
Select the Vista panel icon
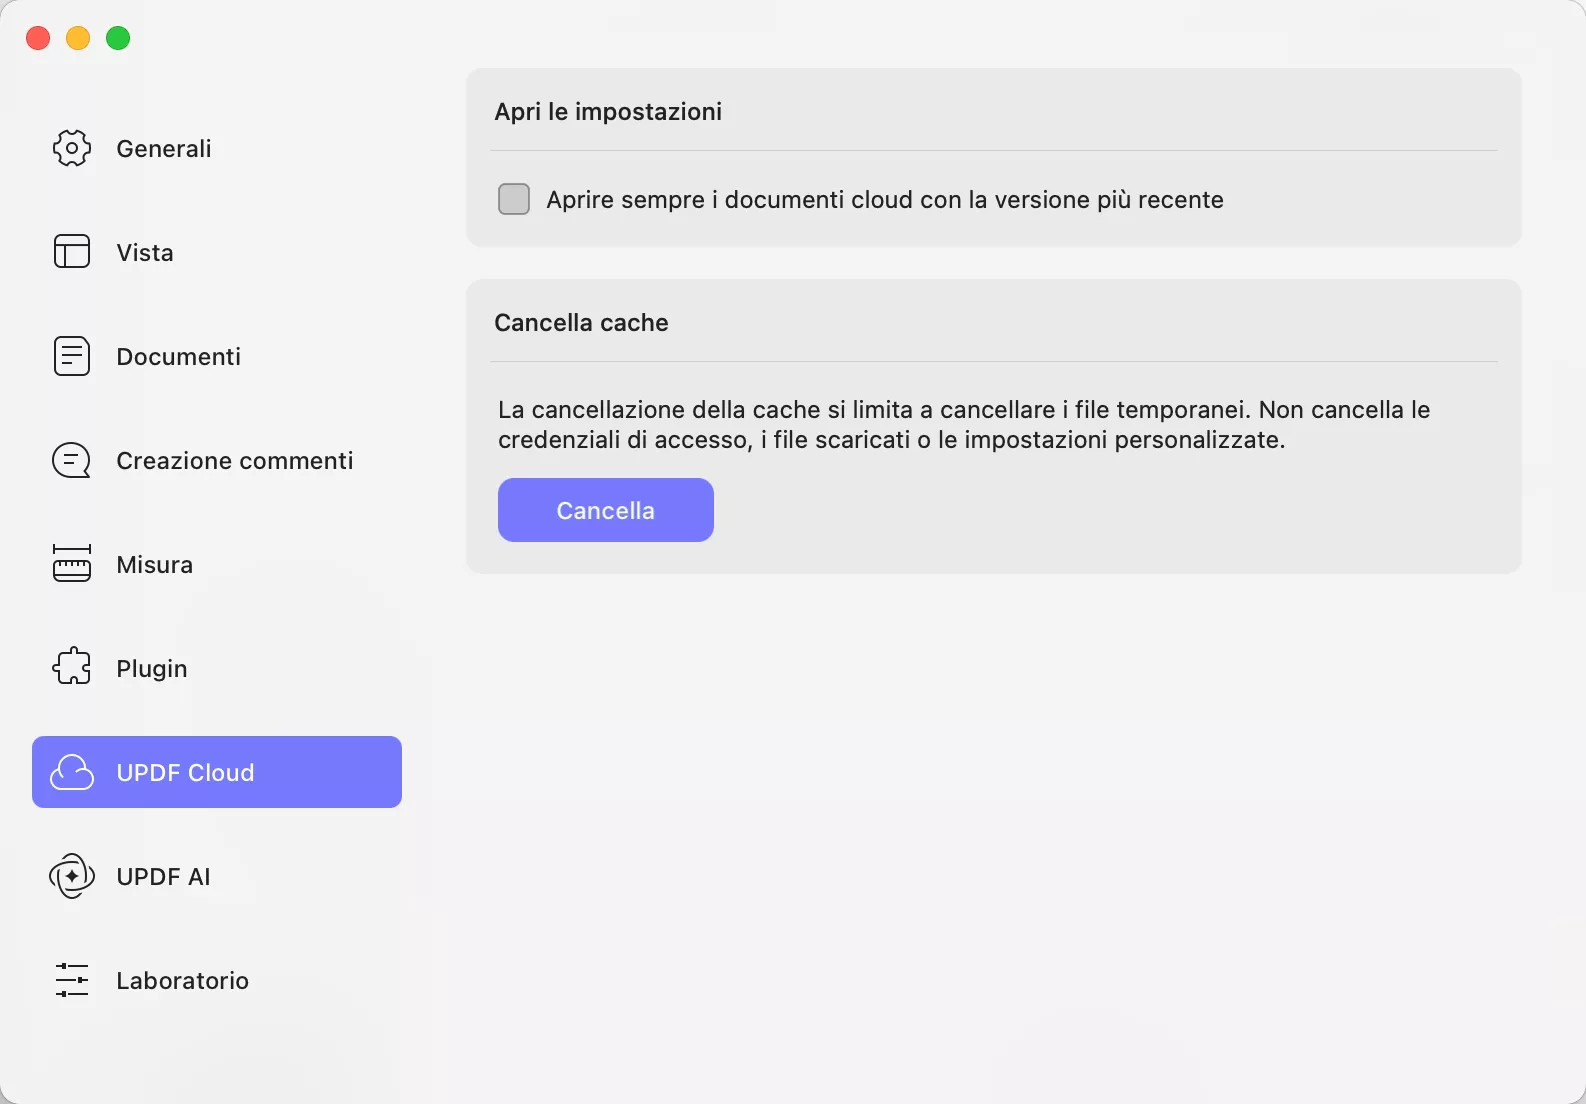click(70, 252)
